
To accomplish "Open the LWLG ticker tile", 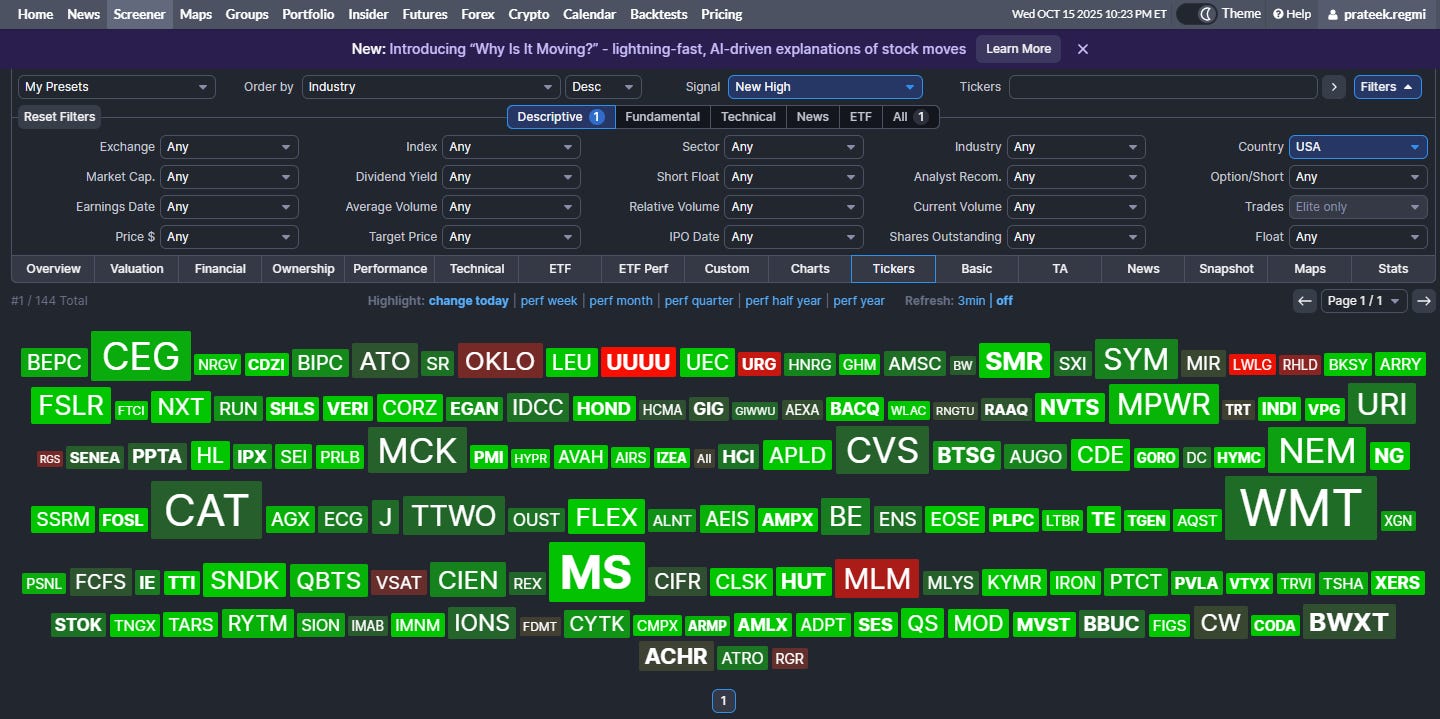I will point(1253,365).
